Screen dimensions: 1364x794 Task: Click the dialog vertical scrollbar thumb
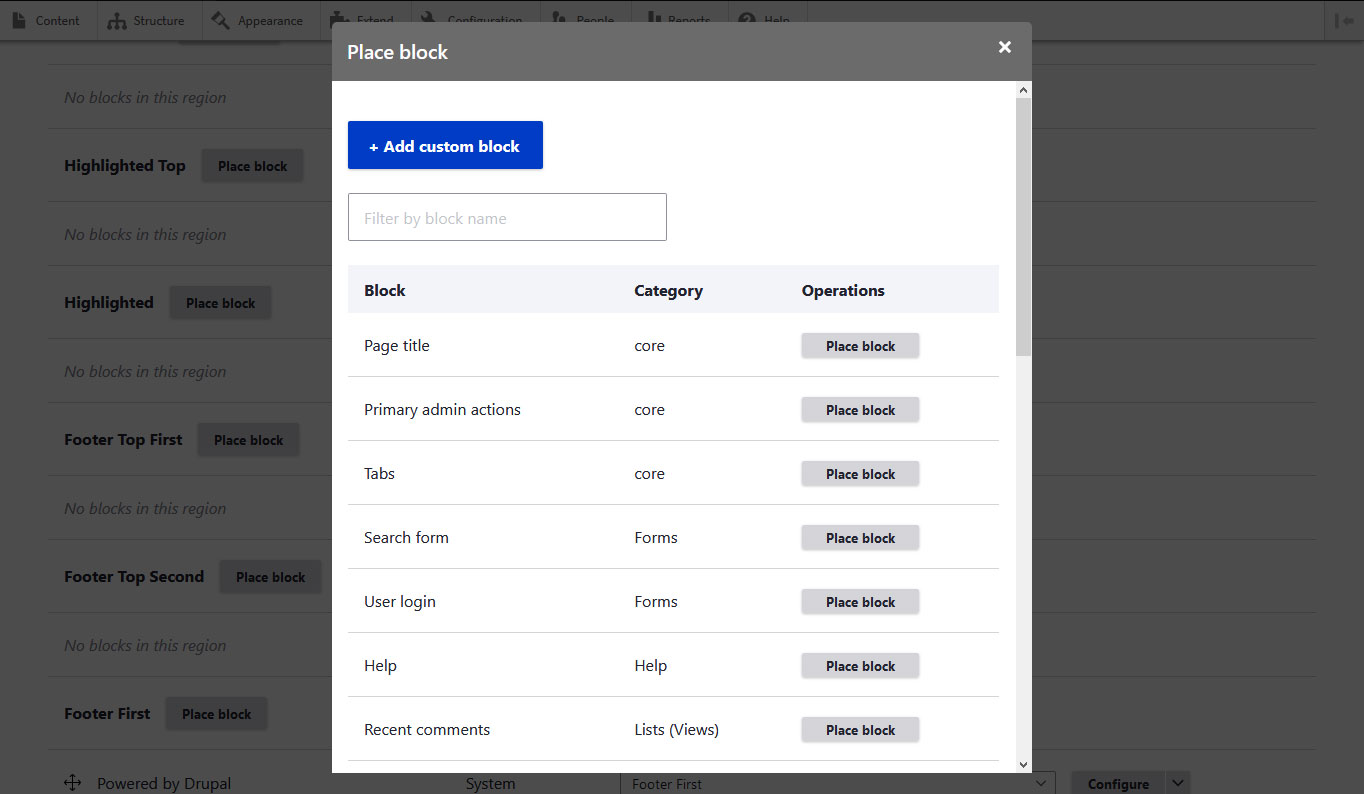click(x=1023, y=227)
